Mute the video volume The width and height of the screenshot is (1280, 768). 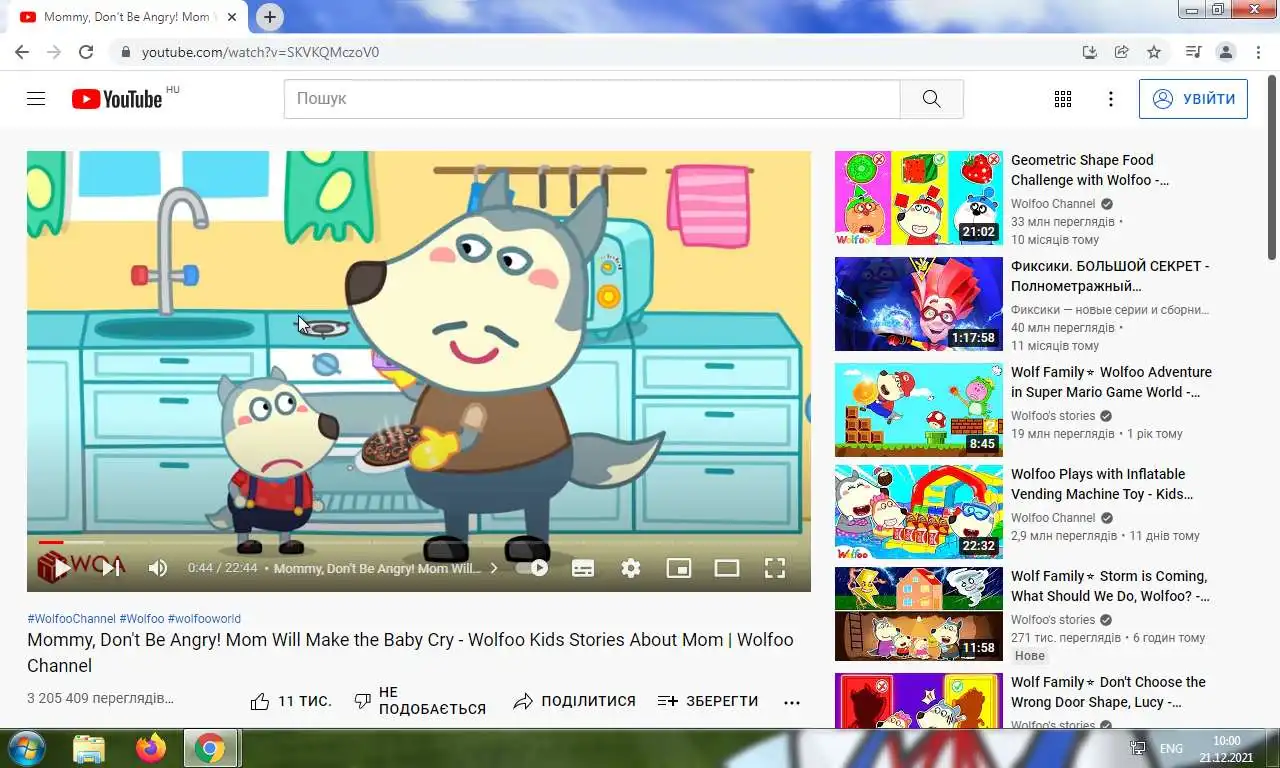point(158,568)
